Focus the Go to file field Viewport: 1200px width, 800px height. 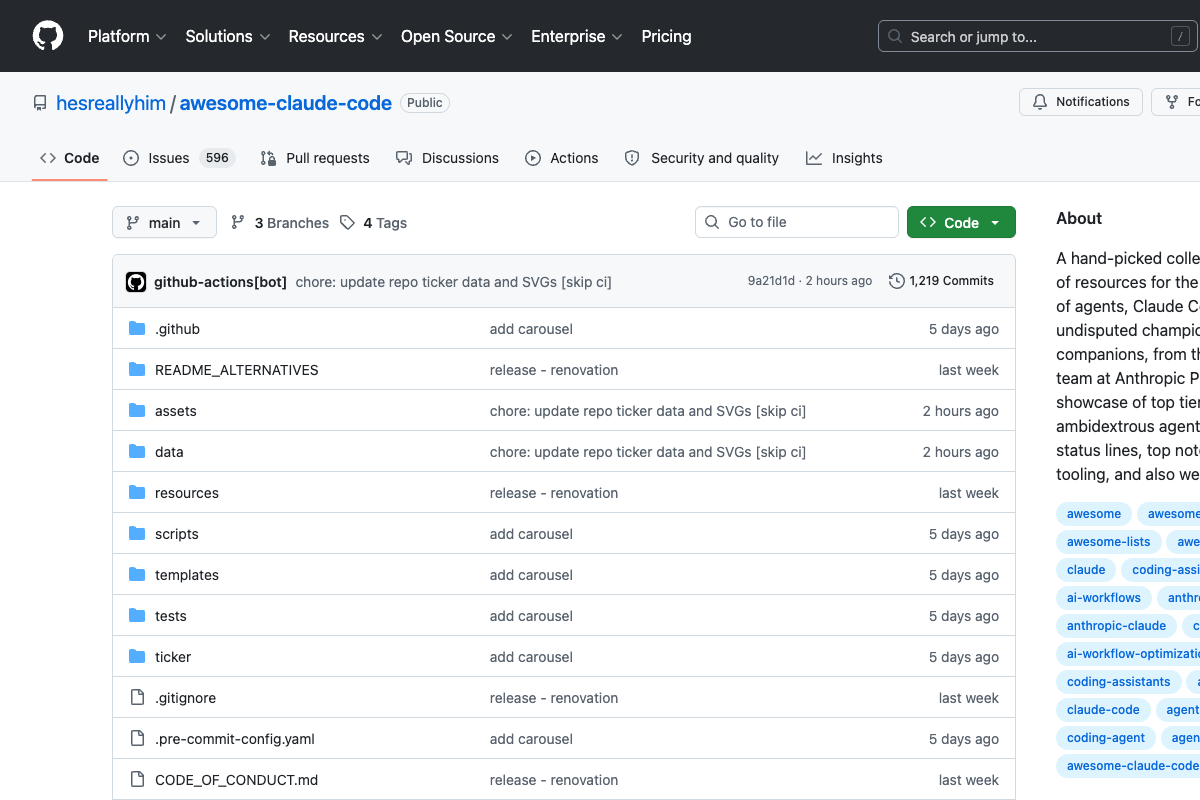point(797,222)
